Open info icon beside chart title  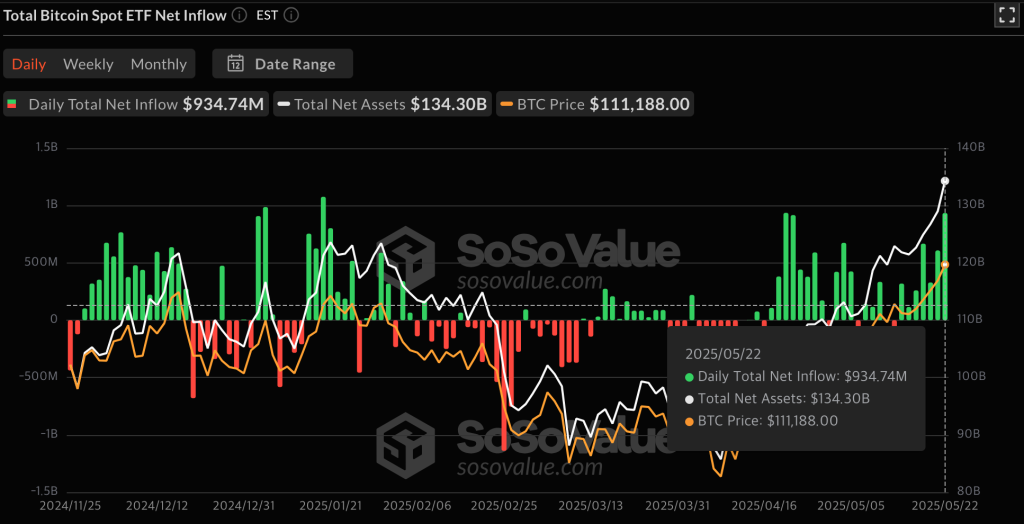click(240, 15)
